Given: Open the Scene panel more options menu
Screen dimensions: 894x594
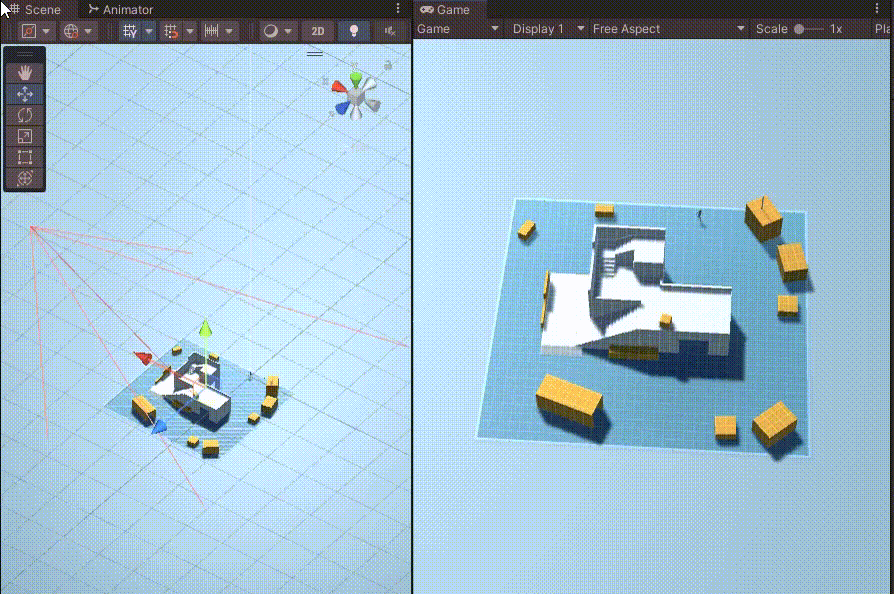Looking at the screenshot, I should pyautogui.click(x=398, y=8).
